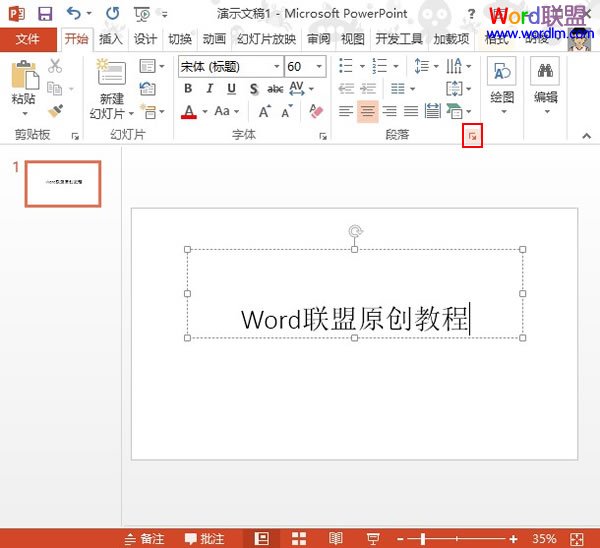This screenshot has height=548, width=600.
Task: Create a new slide with 新建幻灯片
Action: tap(111, 89)
